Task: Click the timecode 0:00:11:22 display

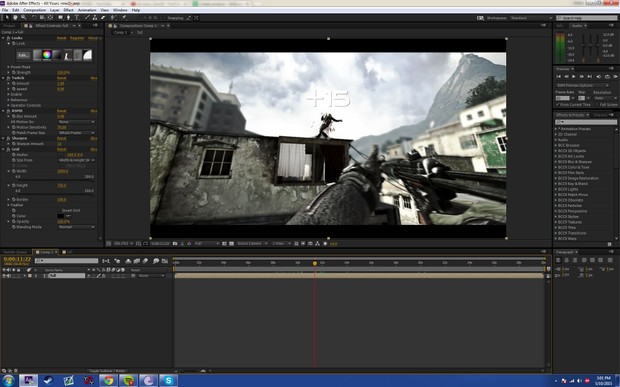Action: [17, 259]
